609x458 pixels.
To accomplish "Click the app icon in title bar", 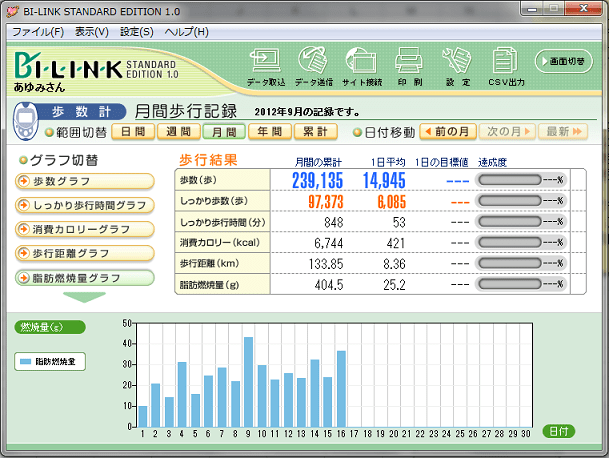I will (13, 12).
